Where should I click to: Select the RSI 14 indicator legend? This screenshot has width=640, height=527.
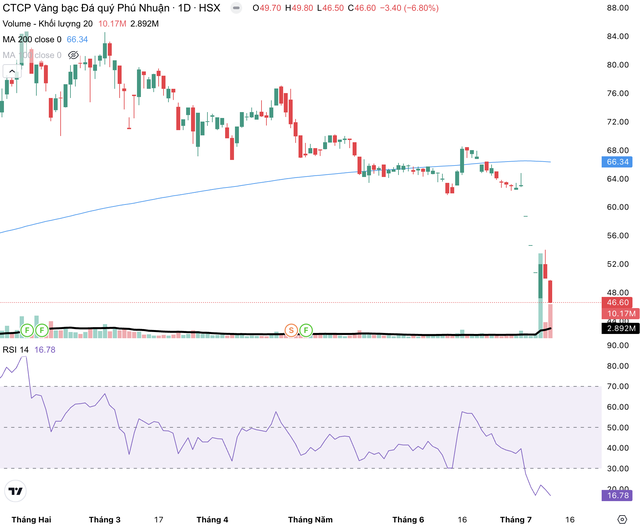coord(16,350)
